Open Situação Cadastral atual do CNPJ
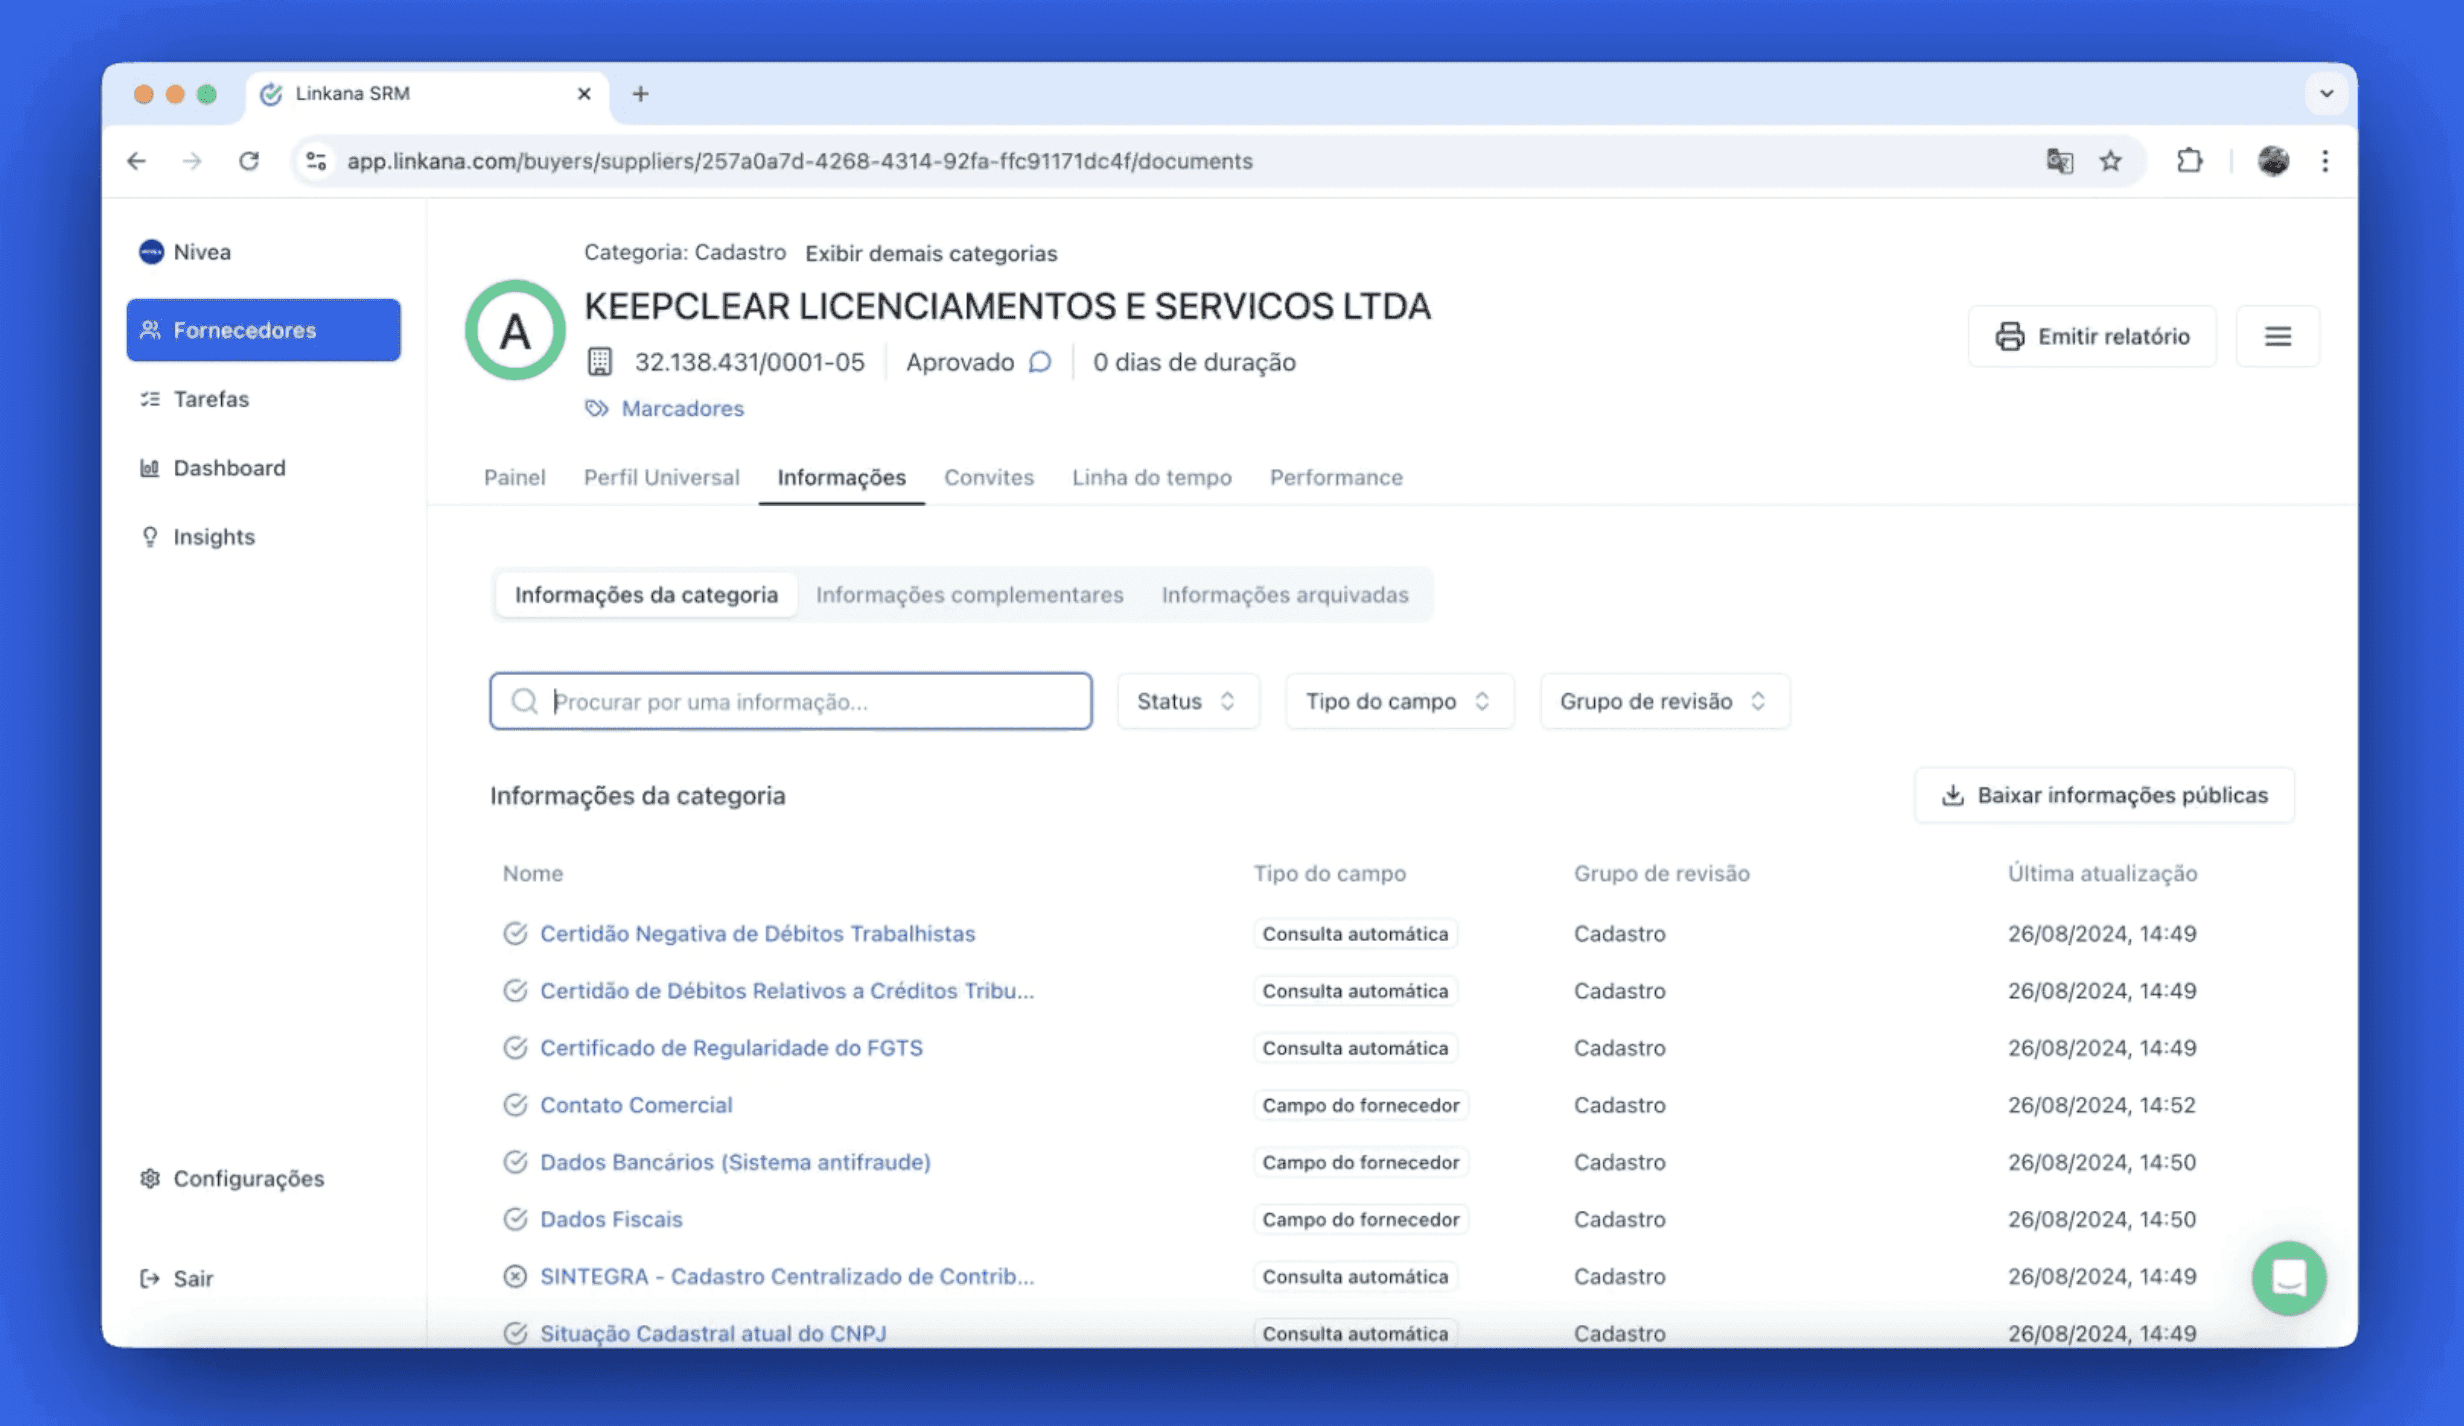 (x=713, y=1333)
